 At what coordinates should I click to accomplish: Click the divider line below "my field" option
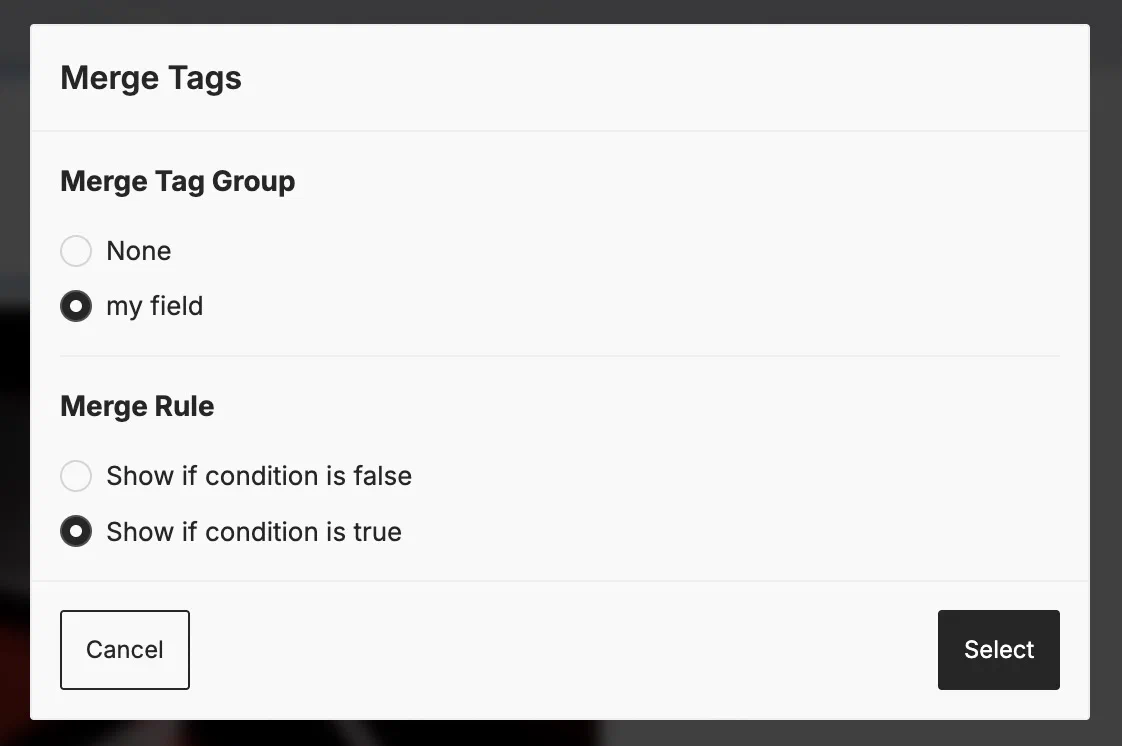pyautogui.click(x=560, y=356)
